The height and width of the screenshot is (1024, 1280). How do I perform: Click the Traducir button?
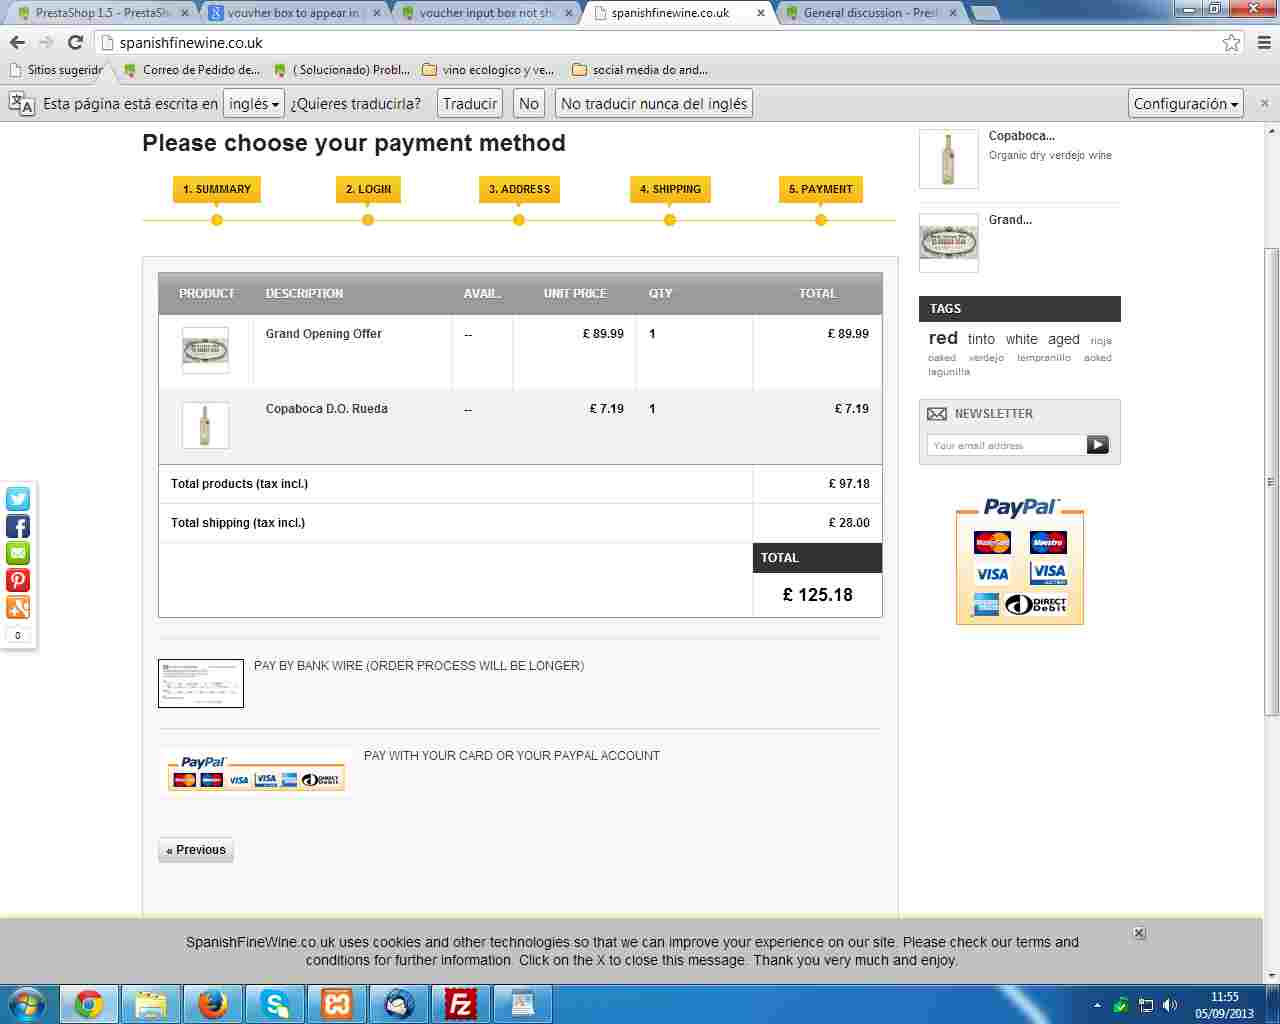click(x=470, y=104)
